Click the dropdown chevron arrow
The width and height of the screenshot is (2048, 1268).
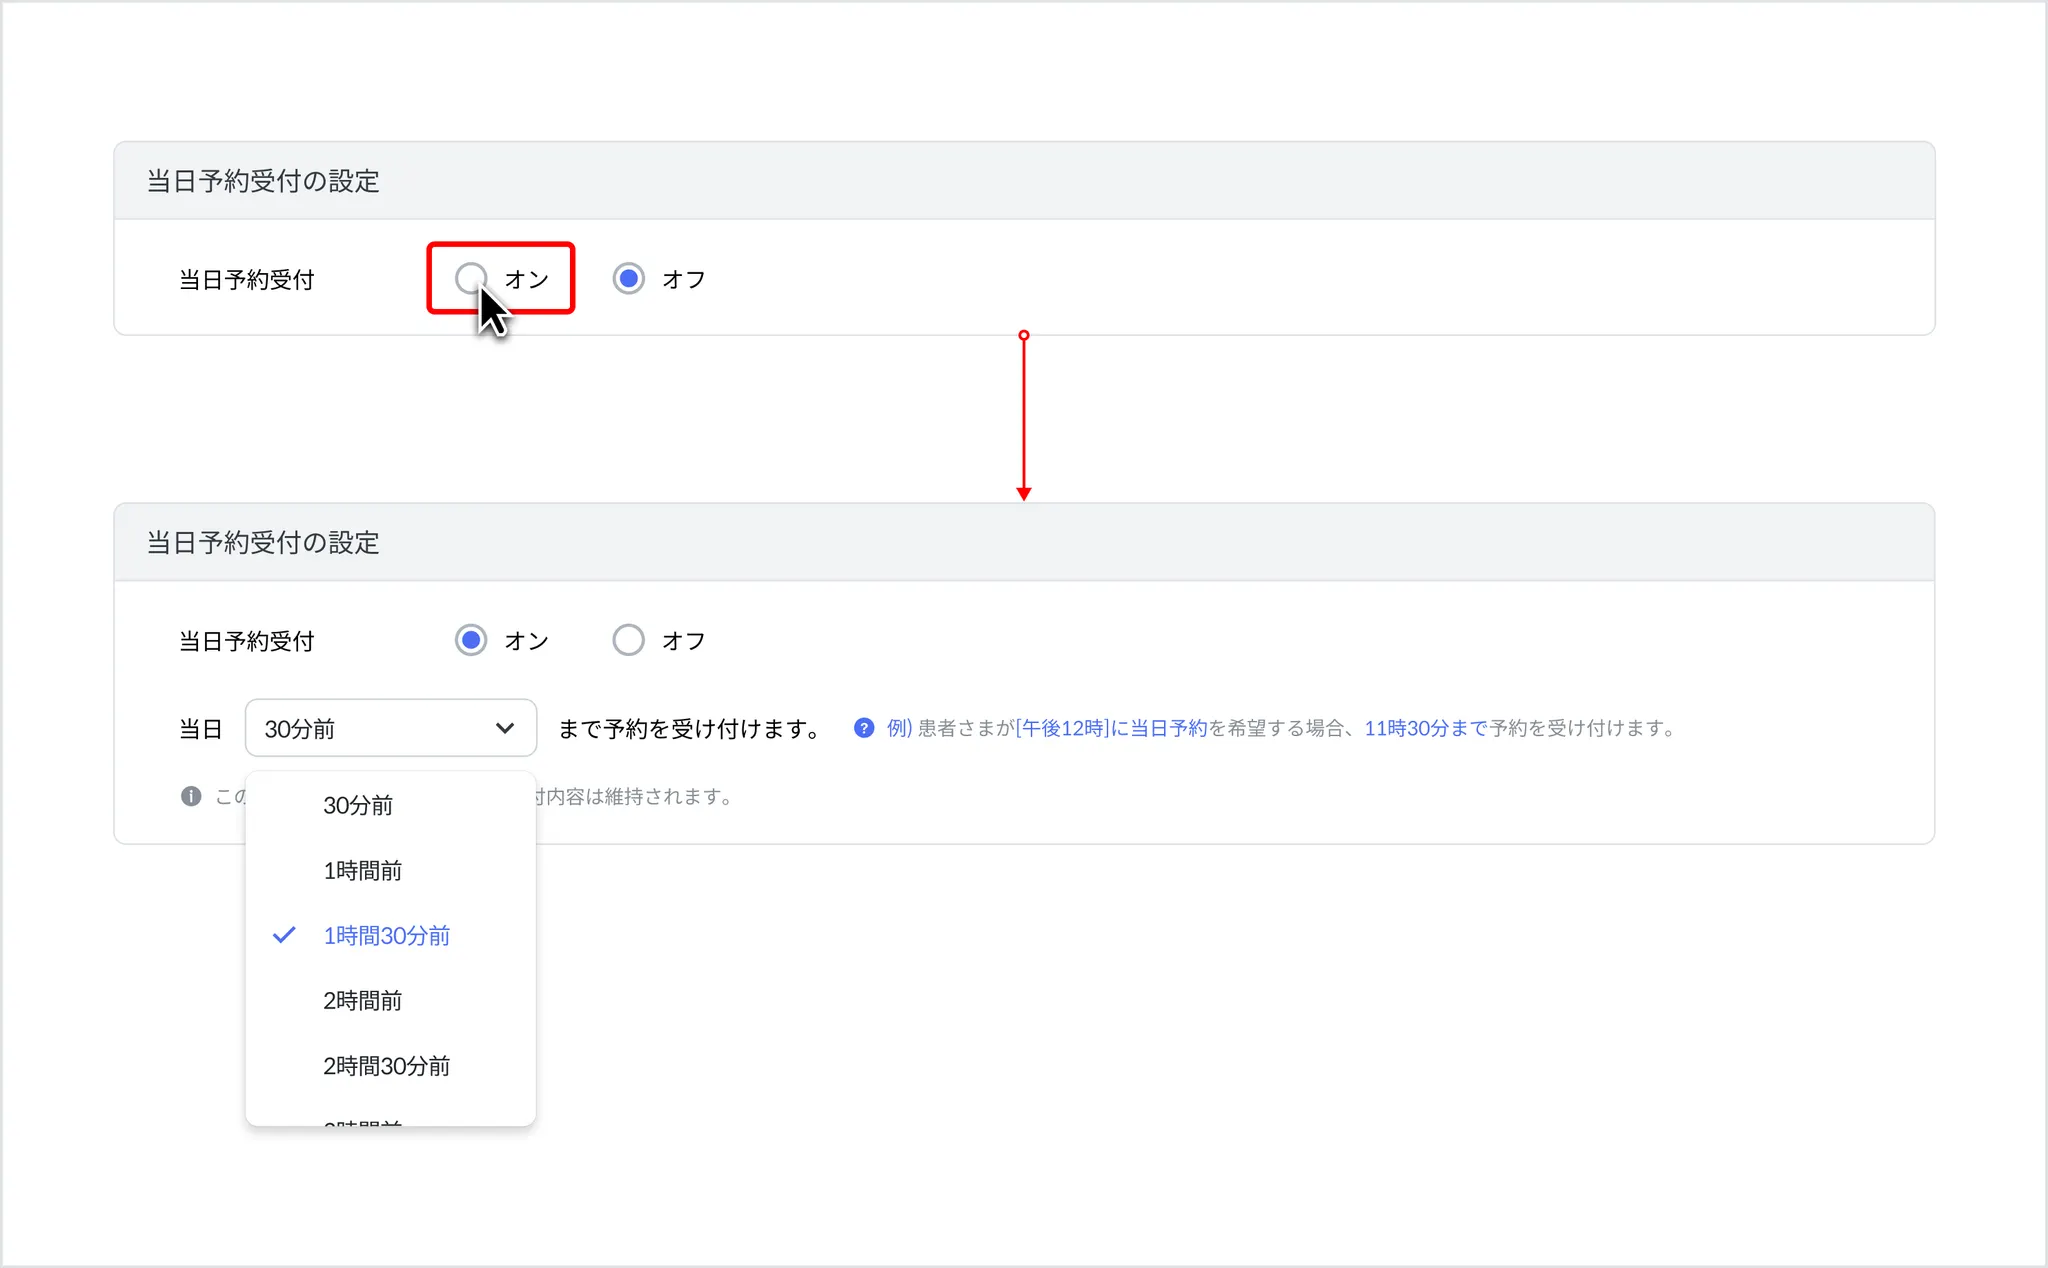505,728
